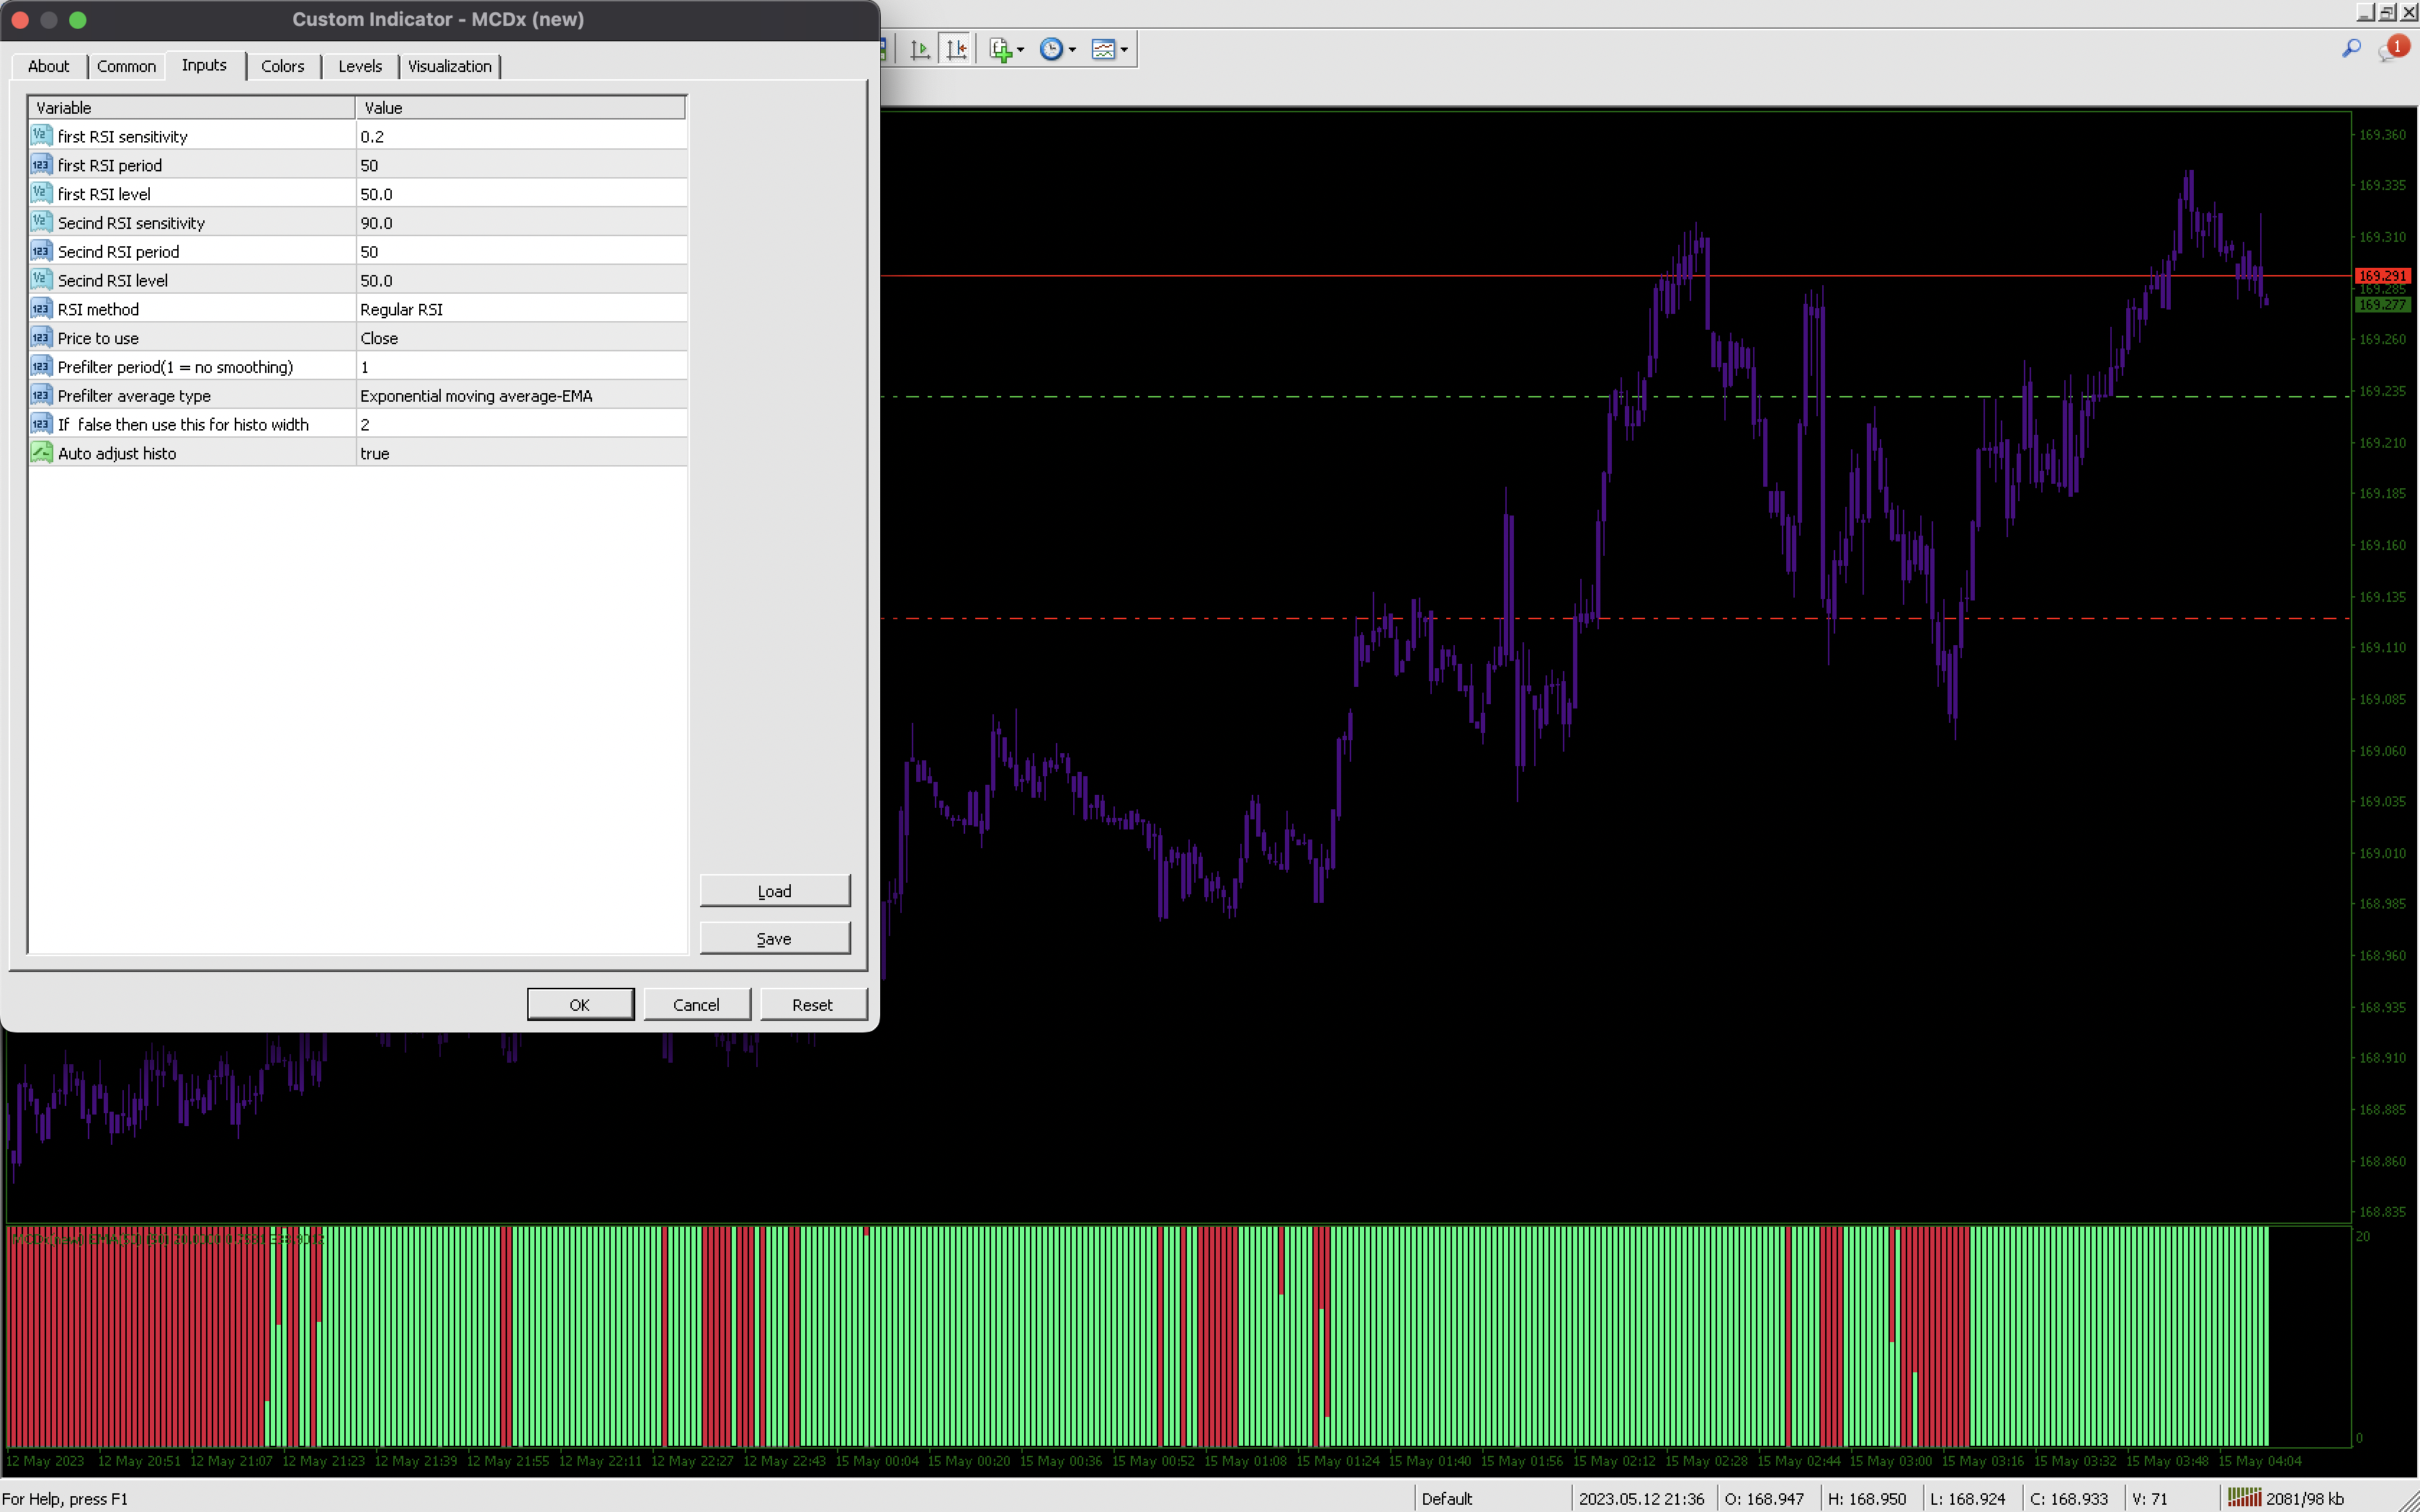
Task: Click the Periods clock icon
Action: pos(1051,49)
